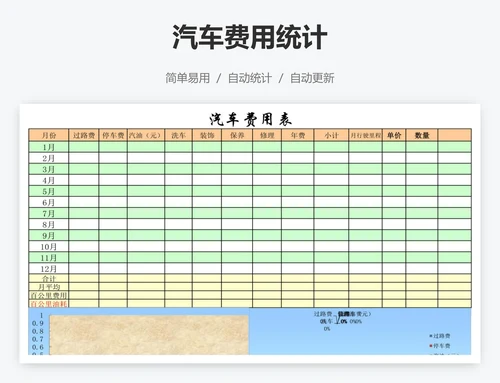Select the 8月 row label

(x=49, y=224)
